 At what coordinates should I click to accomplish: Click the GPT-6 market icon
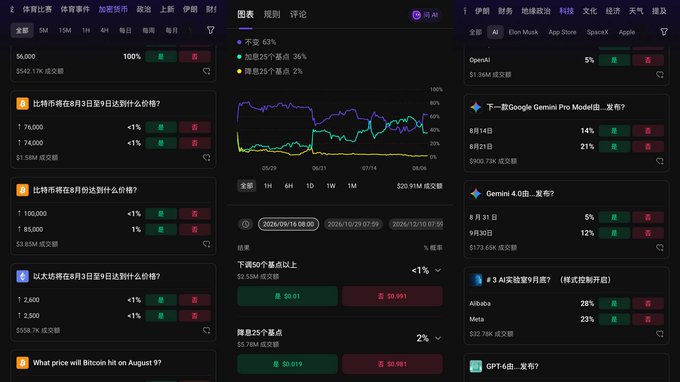click(x=476, y=366)
